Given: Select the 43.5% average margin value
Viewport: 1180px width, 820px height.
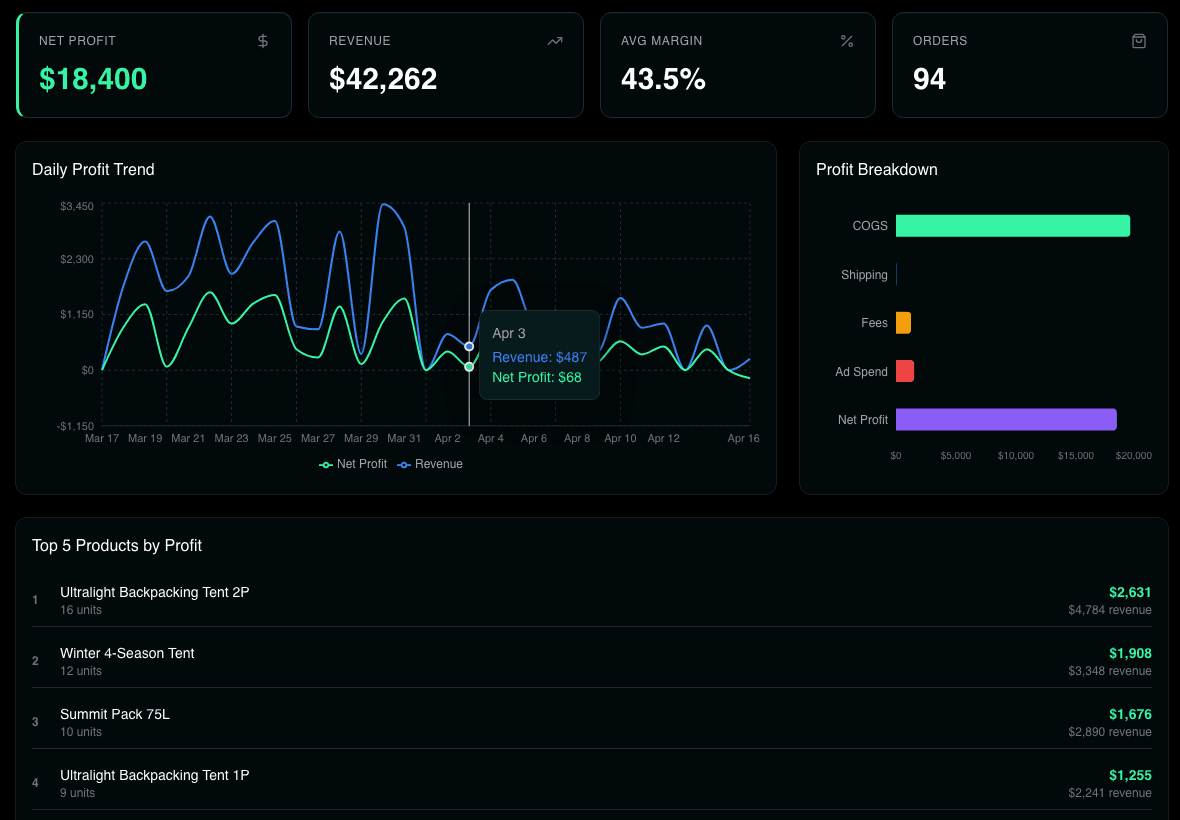Looking at the screenshot, I should click(x=663, y=79).
